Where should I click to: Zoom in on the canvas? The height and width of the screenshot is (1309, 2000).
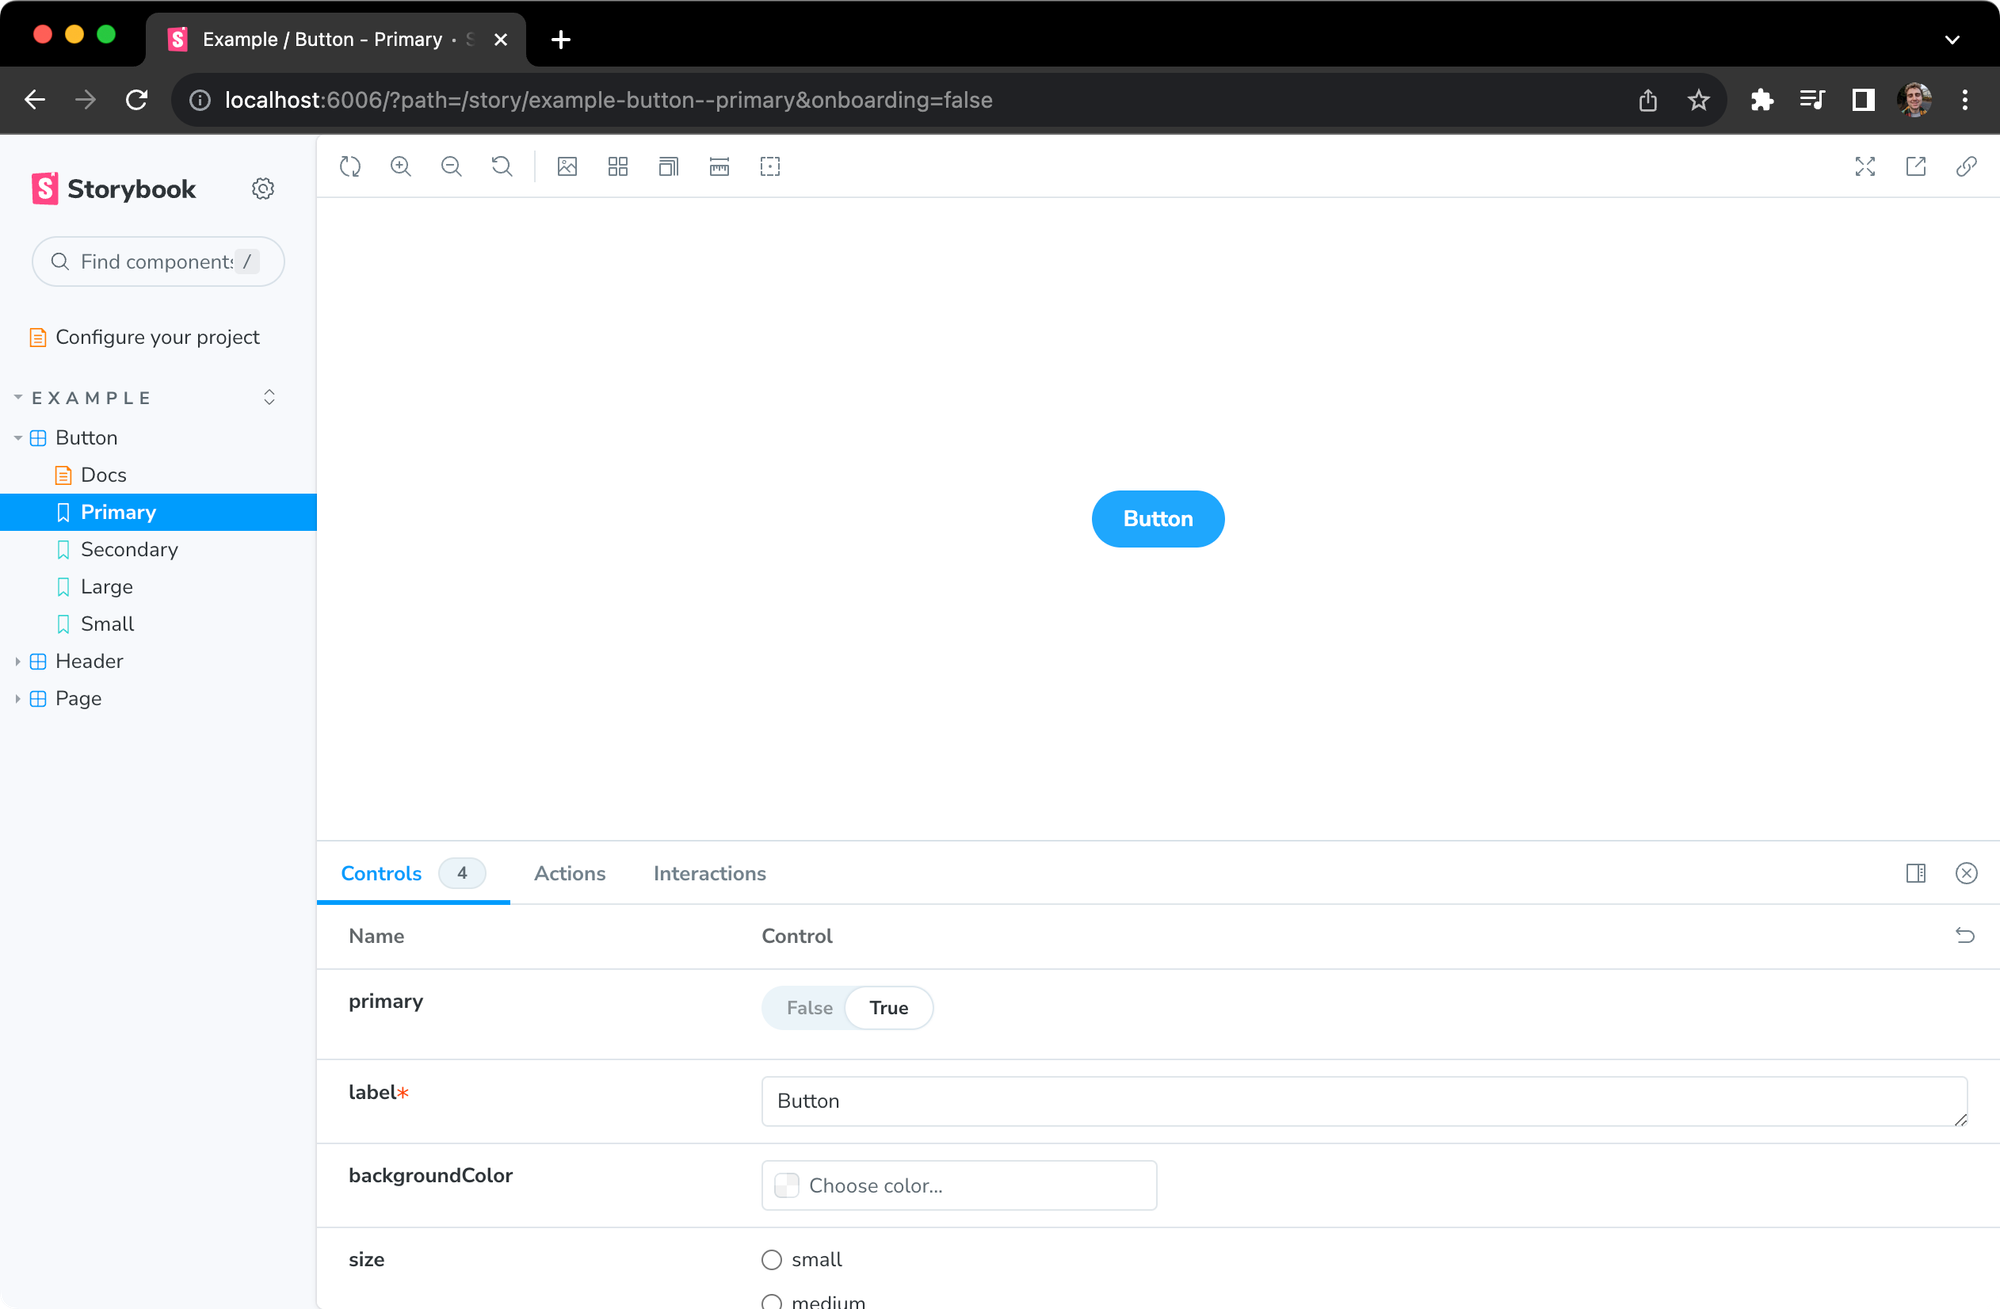[401, 166]
